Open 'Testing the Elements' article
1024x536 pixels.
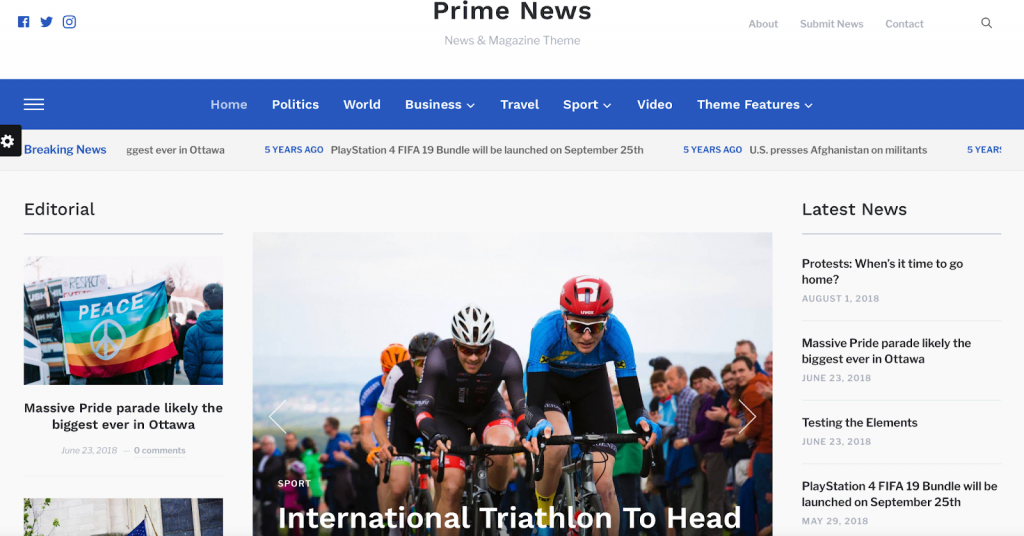pyautogui.click(x=859, y=422)
